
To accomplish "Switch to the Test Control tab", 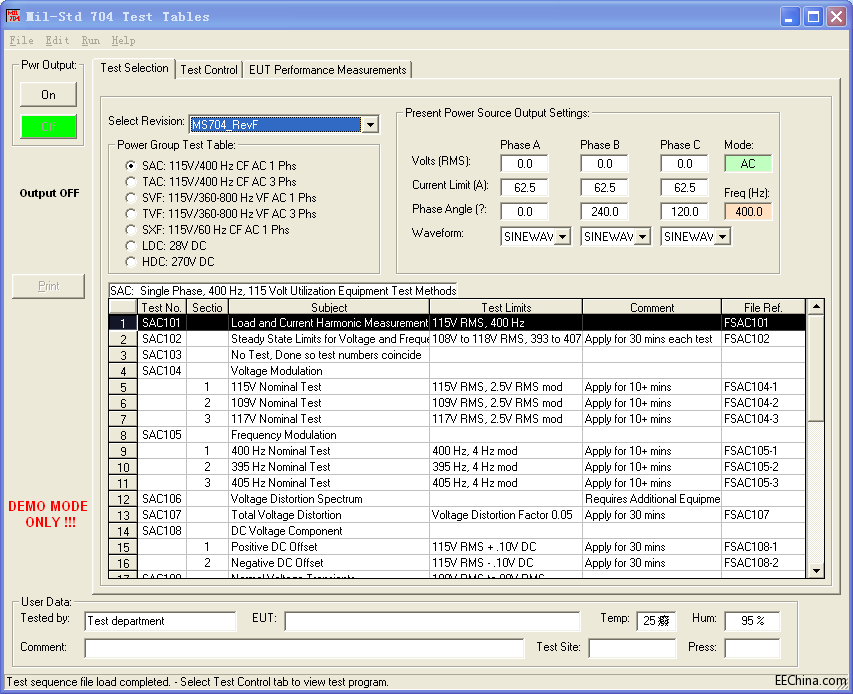I will (209, 70).
